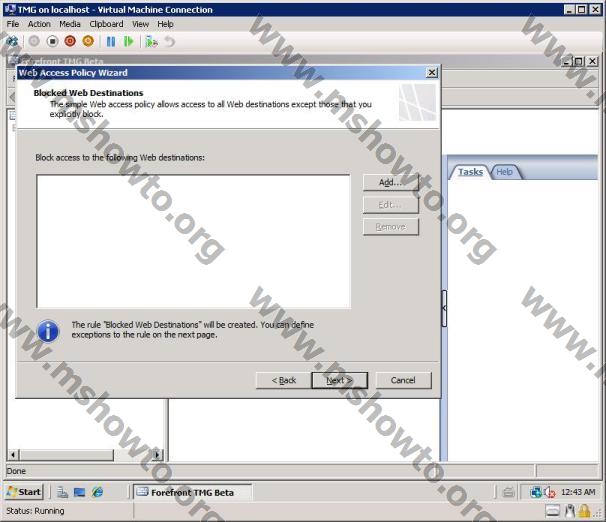Image resolution: width=606 pixels, height=522 pixels.
Task: Click the 12:43 AM clock
Action: coord(578,492)
